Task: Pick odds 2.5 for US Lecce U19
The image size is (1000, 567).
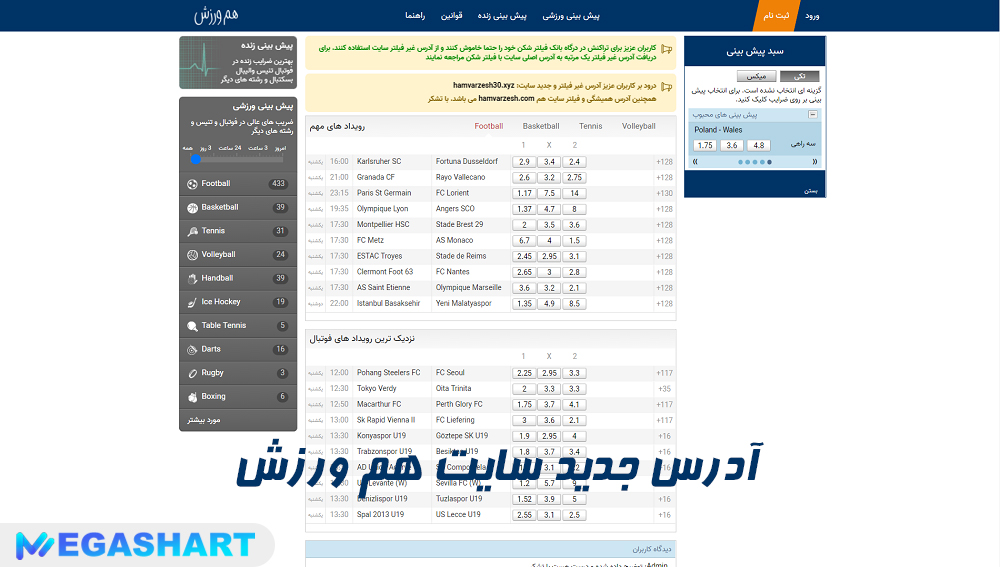Action: [x=574, y=515]
